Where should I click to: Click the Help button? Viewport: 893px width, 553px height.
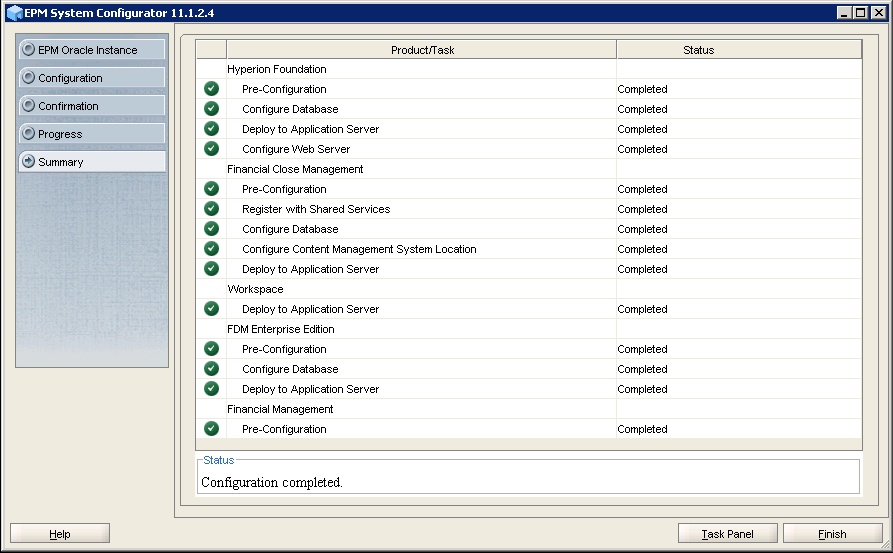coord(60,534)
